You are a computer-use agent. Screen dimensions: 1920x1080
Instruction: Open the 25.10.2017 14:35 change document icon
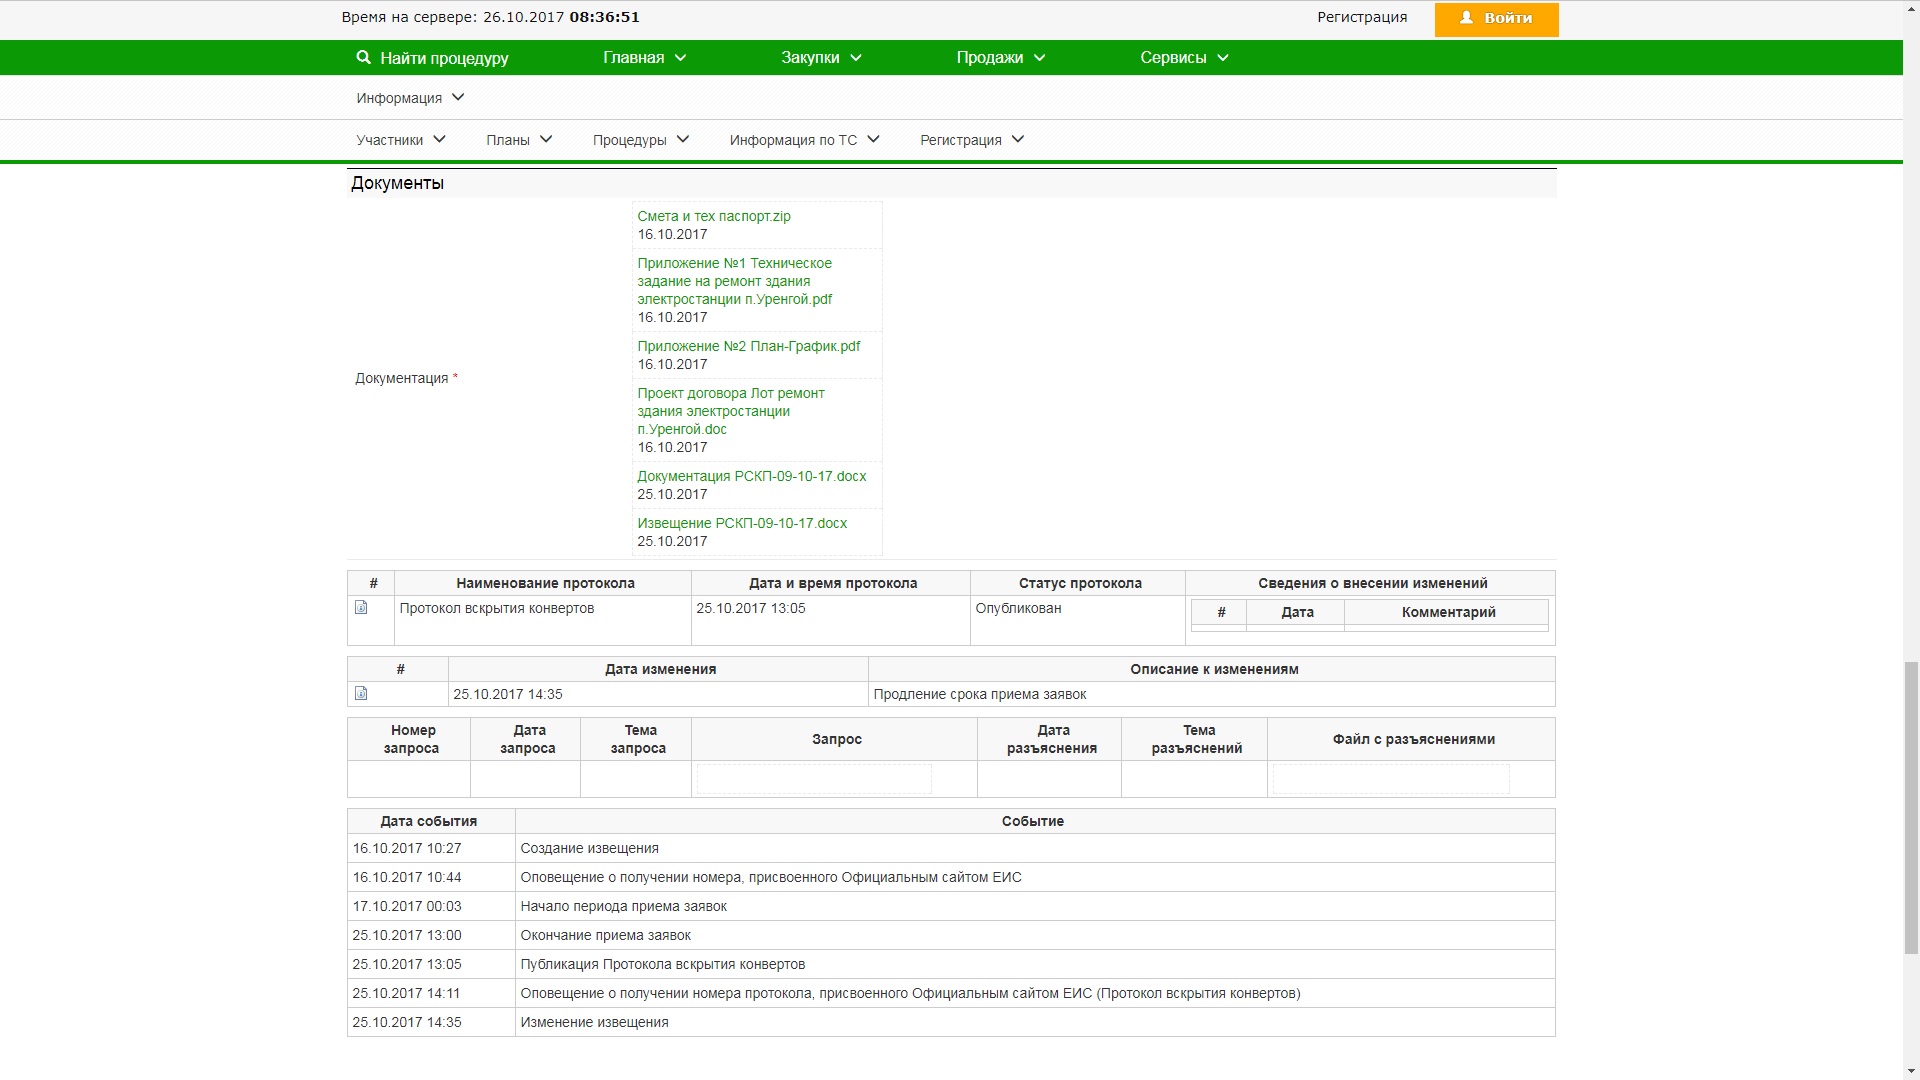point(361,693)
